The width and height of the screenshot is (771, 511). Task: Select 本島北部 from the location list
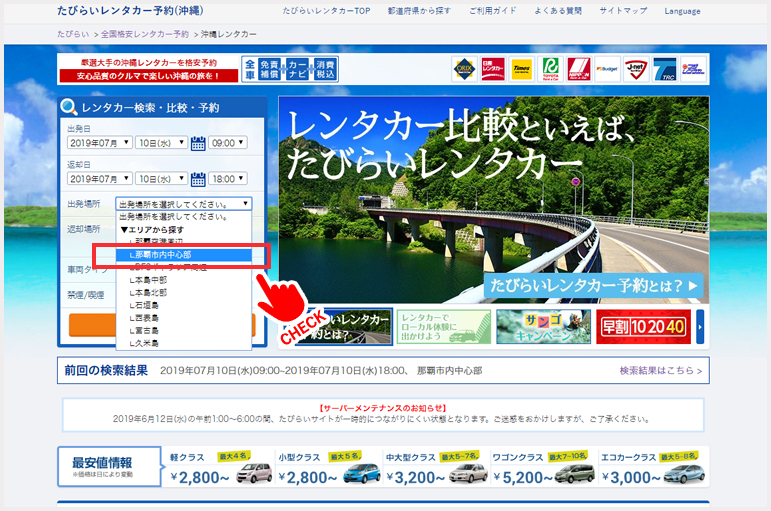click(184, 293)
